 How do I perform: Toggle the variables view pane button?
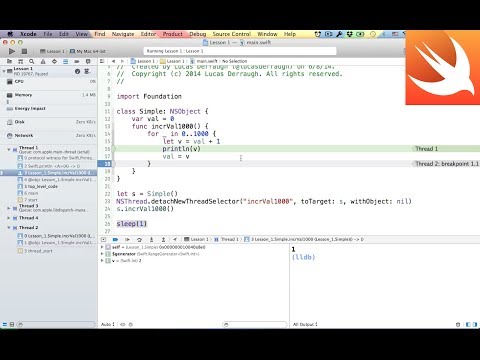468,324
